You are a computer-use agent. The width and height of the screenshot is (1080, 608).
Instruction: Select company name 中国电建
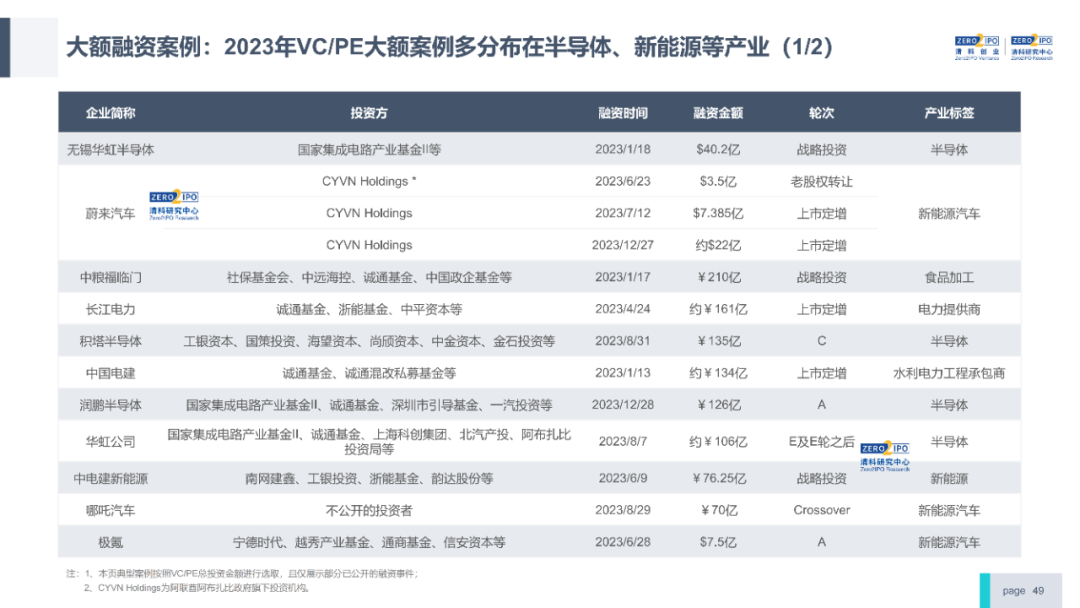coord(110,373)
